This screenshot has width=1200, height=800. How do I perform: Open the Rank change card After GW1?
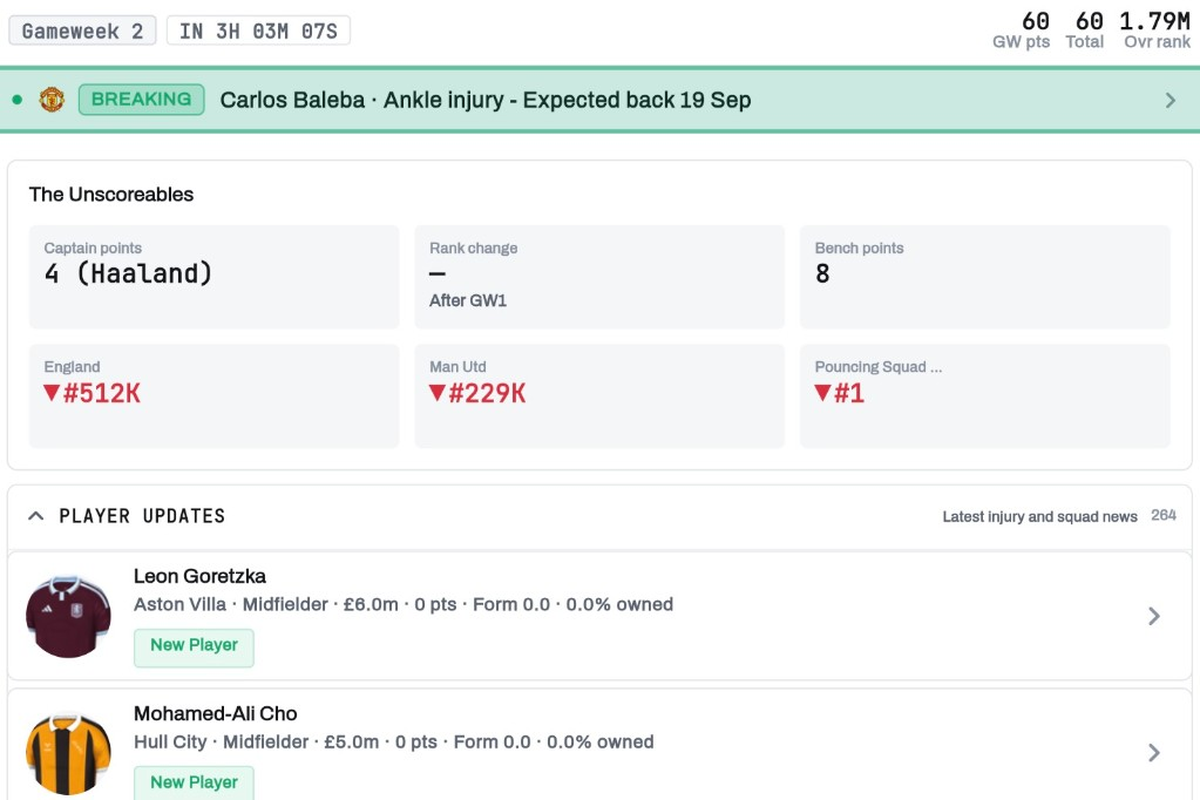click(599, 277)
